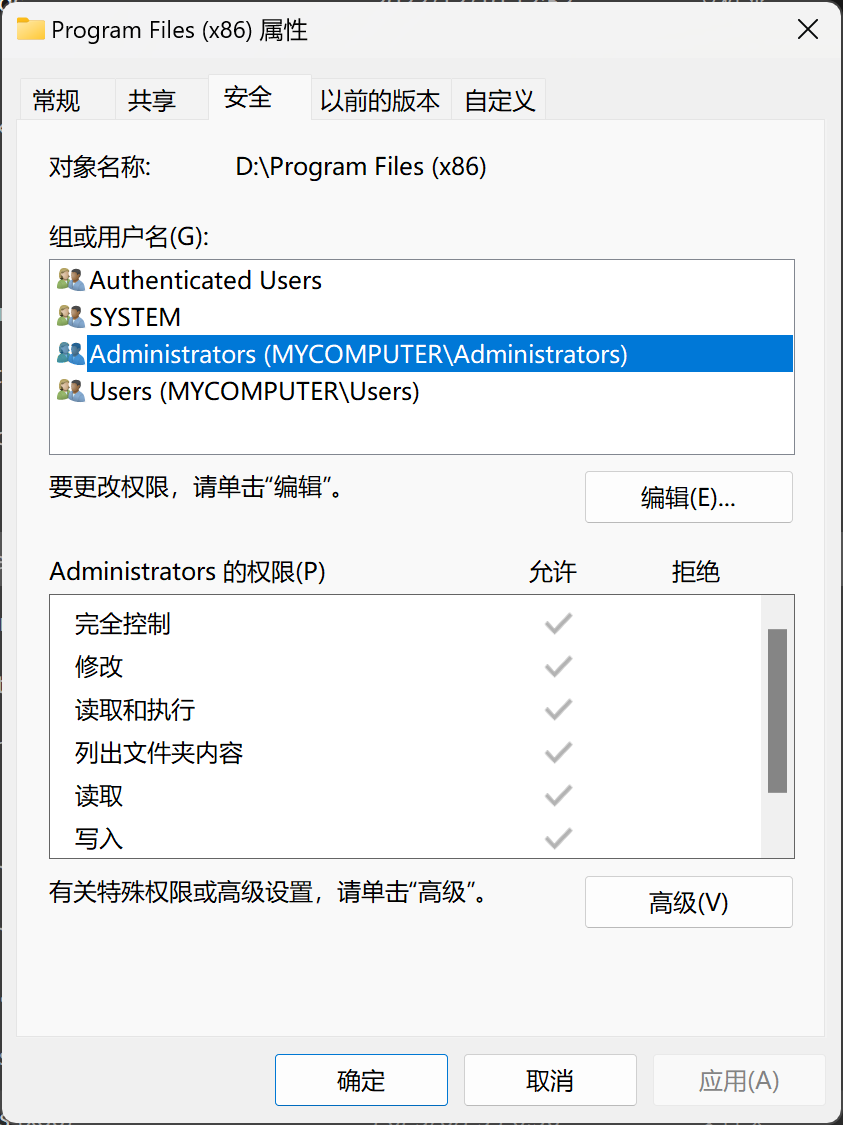Select SYSTEM in the group list

(134, 317)
